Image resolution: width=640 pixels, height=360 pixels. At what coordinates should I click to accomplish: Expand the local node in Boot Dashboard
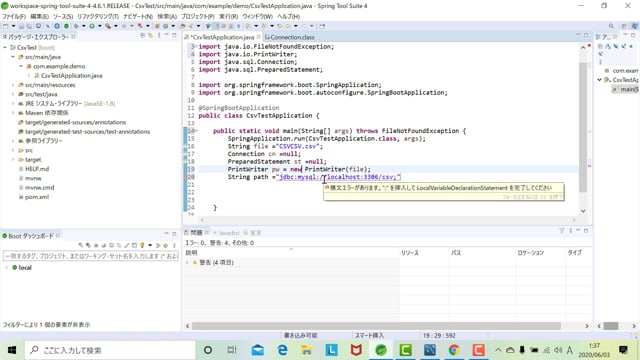pyautogui.click(x=7, y=268)
